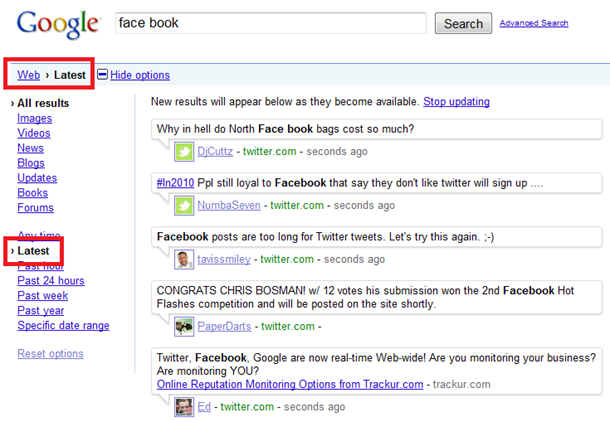This screenshot has height=422, width=610.
Task: Open DjCuttz Twitter avatar icon
Action: click(184, 152)
